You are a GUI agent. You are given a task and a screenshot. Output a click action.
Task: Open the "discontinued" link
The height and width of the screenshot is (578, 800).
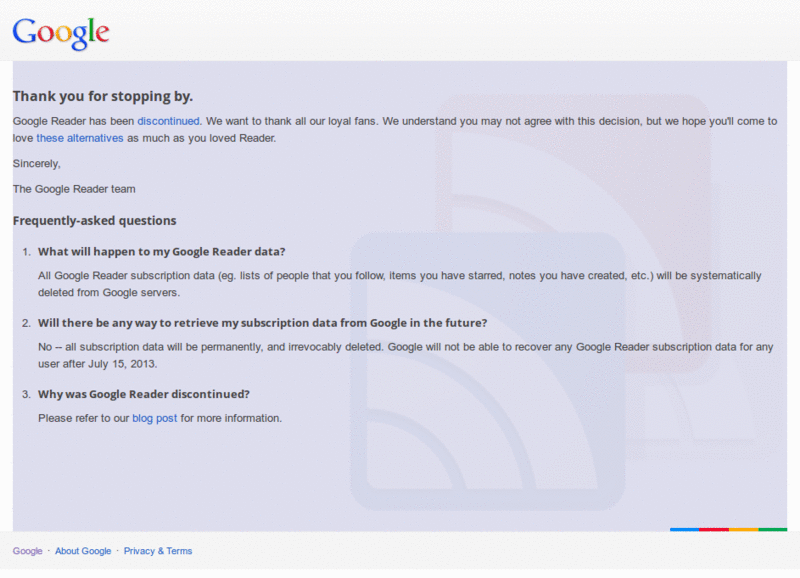pos(168,121)
